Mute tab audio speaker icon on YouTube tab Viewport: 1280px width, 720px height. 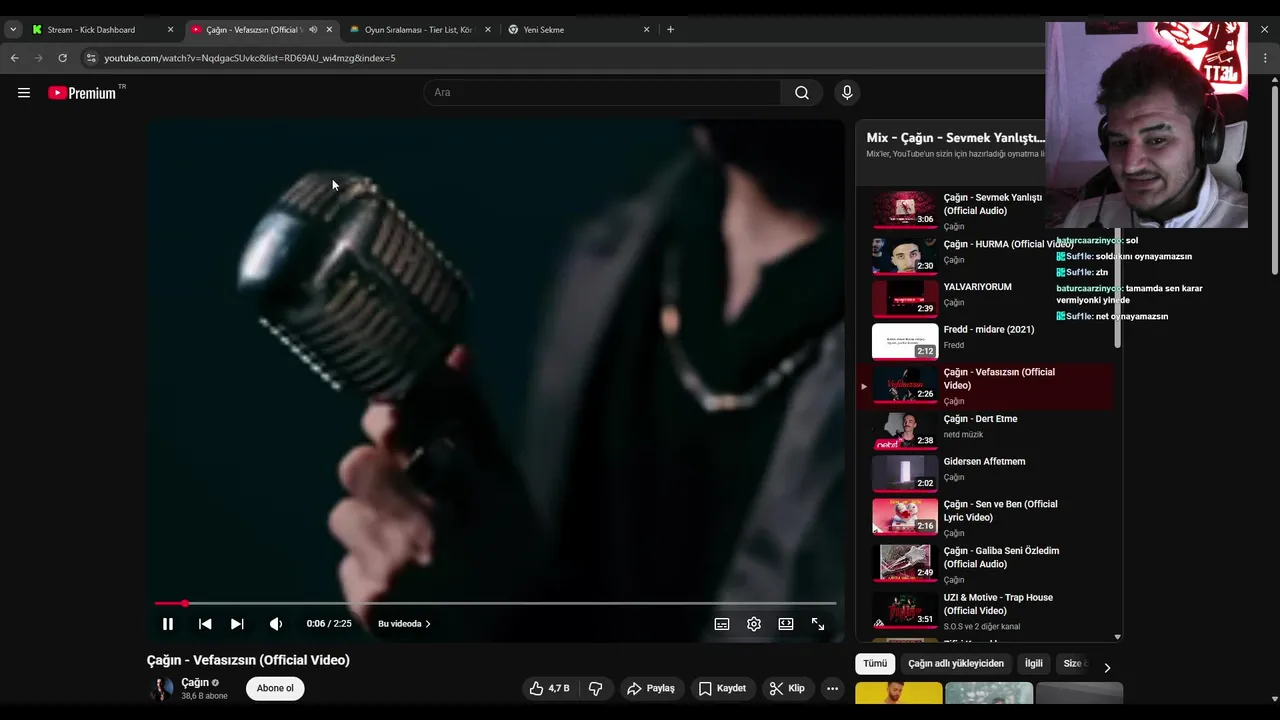[313, 30]
